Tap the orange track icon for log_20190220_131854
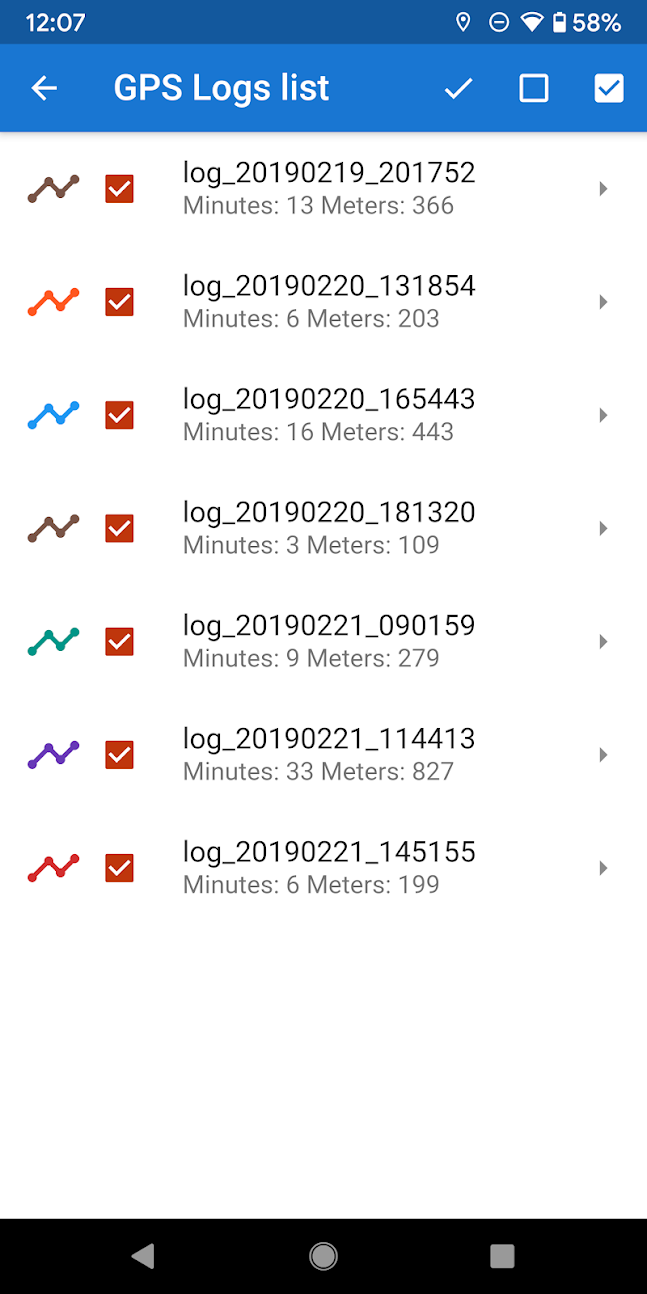 pos(53,302)
